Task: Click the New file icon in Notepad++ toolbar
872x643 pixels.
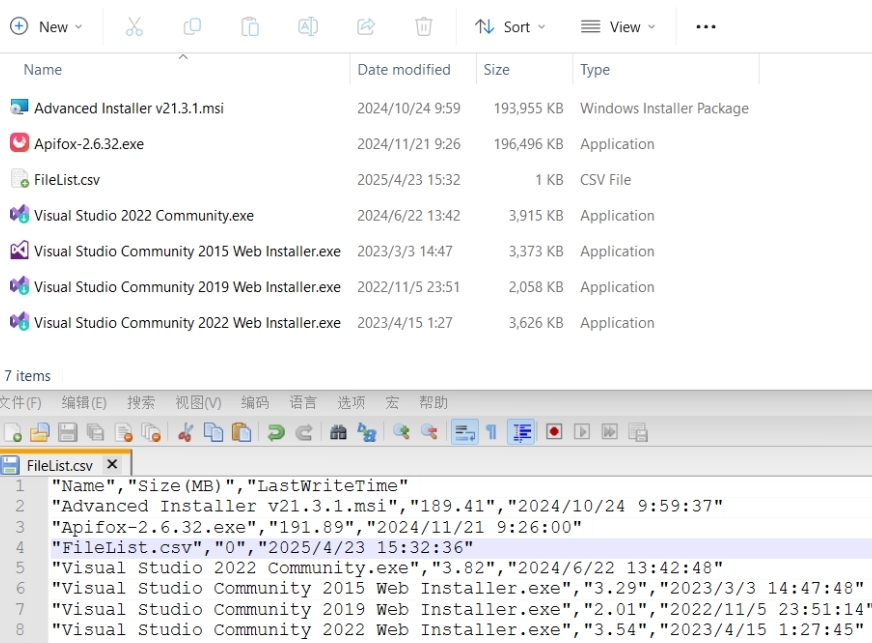Action: pos(12,432)
